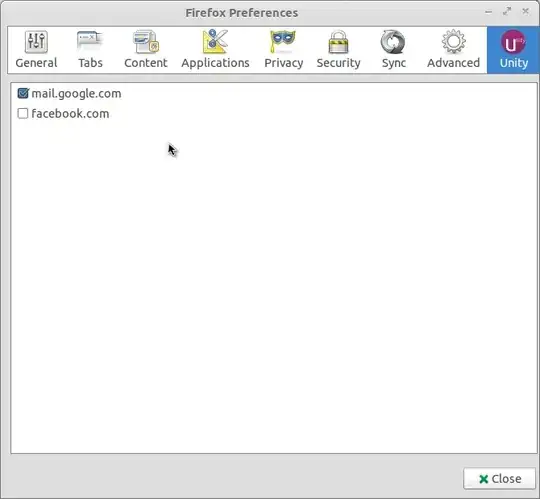The width and height of the screenshot is (540, 499).
Task: Select the Advanced gear icon
Action: click(x=453, y=41)
